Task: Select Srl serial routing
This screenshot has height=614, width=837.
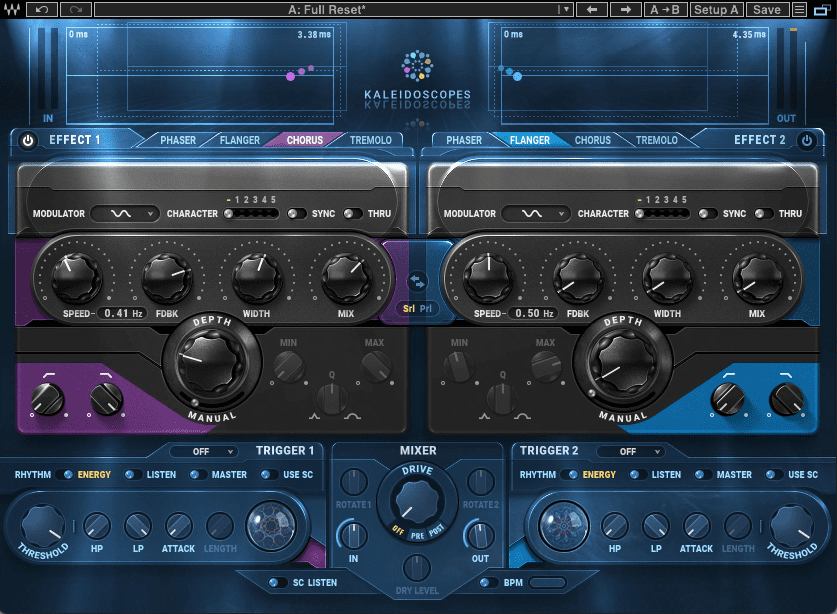Action: [x=409, y=309]
